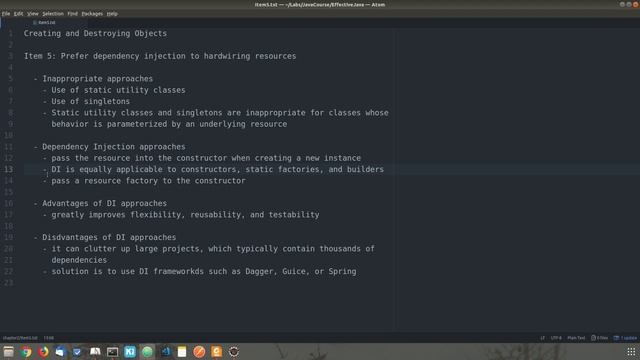Click line number 5 in the gutter
The width and height of the screenshot is (640, 360).
pos(10,79)
